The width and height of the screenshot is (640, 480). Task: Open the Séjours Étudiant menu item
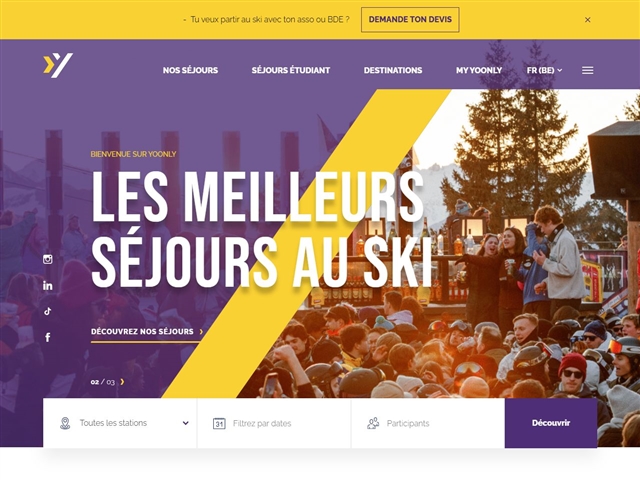coord(291,70)
